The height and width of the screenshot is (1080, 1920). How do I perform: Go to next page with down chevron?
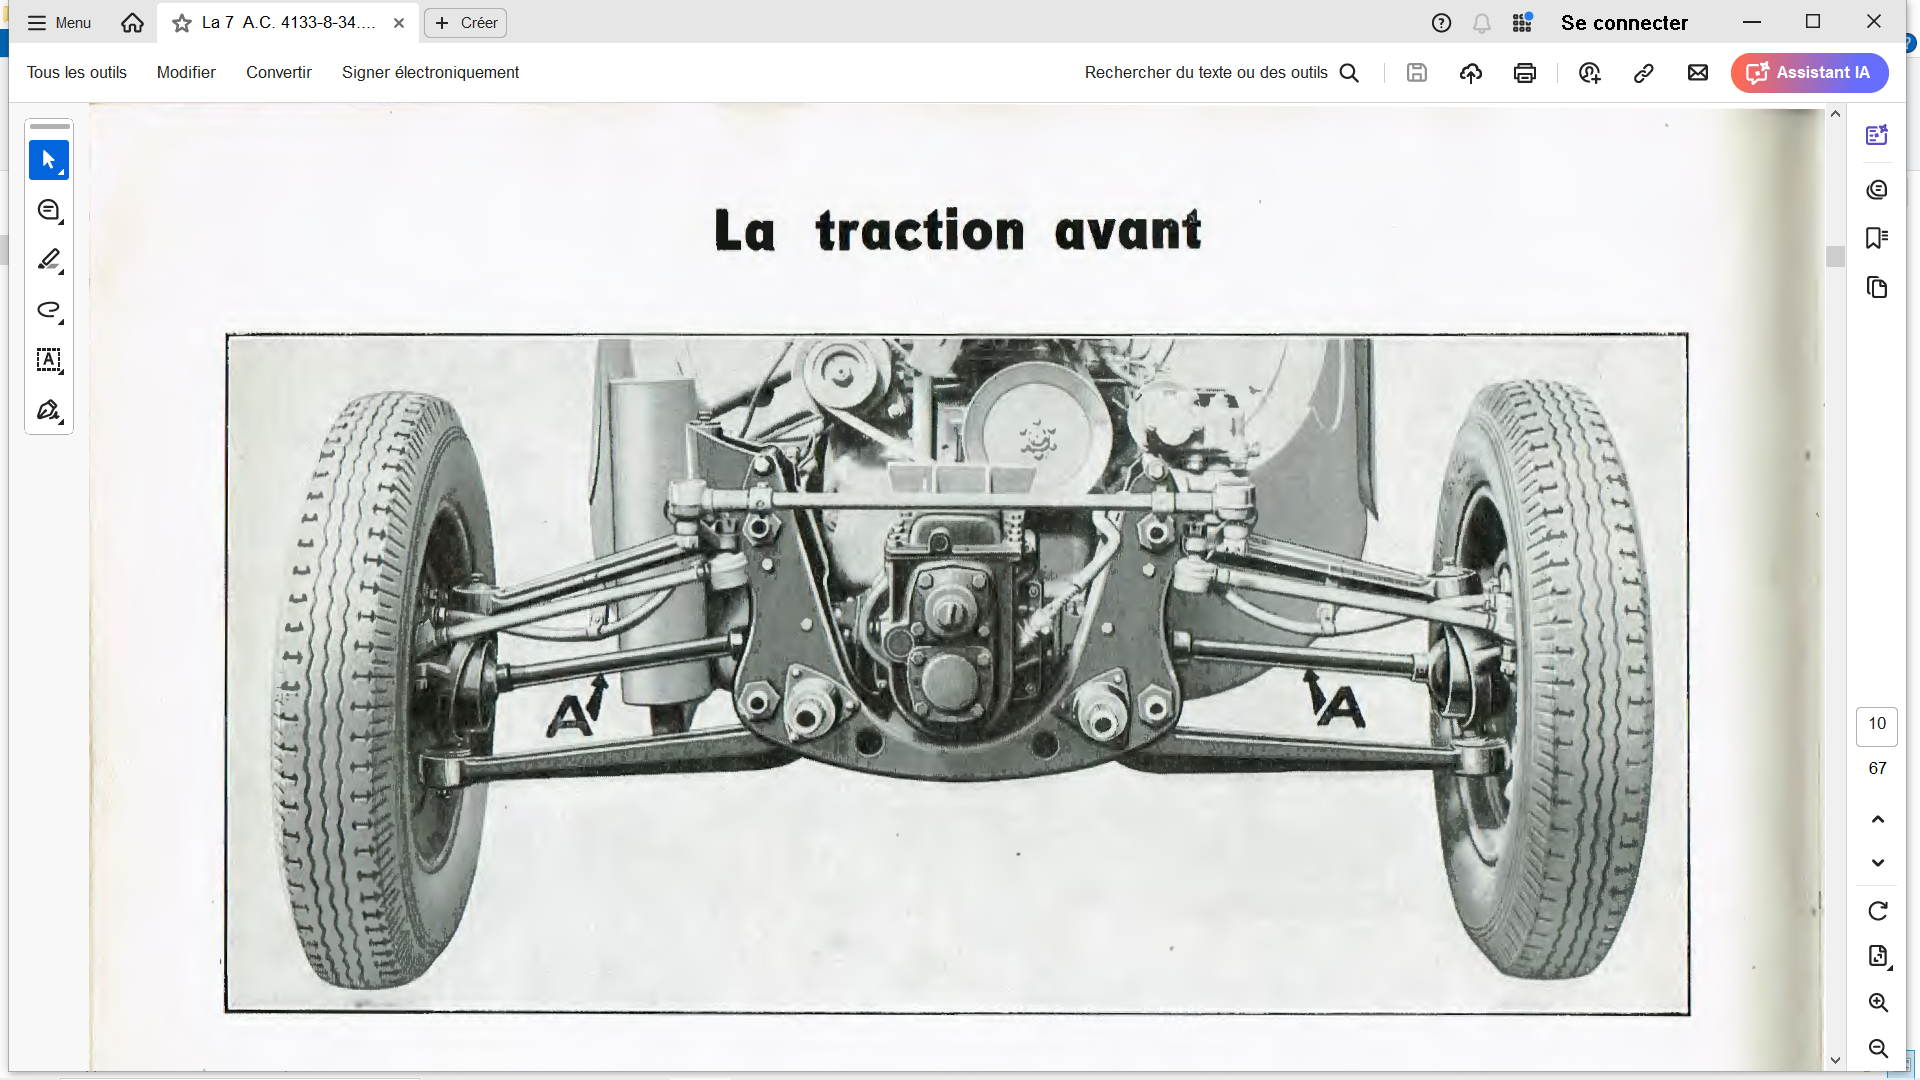(x=1877, y=862)
